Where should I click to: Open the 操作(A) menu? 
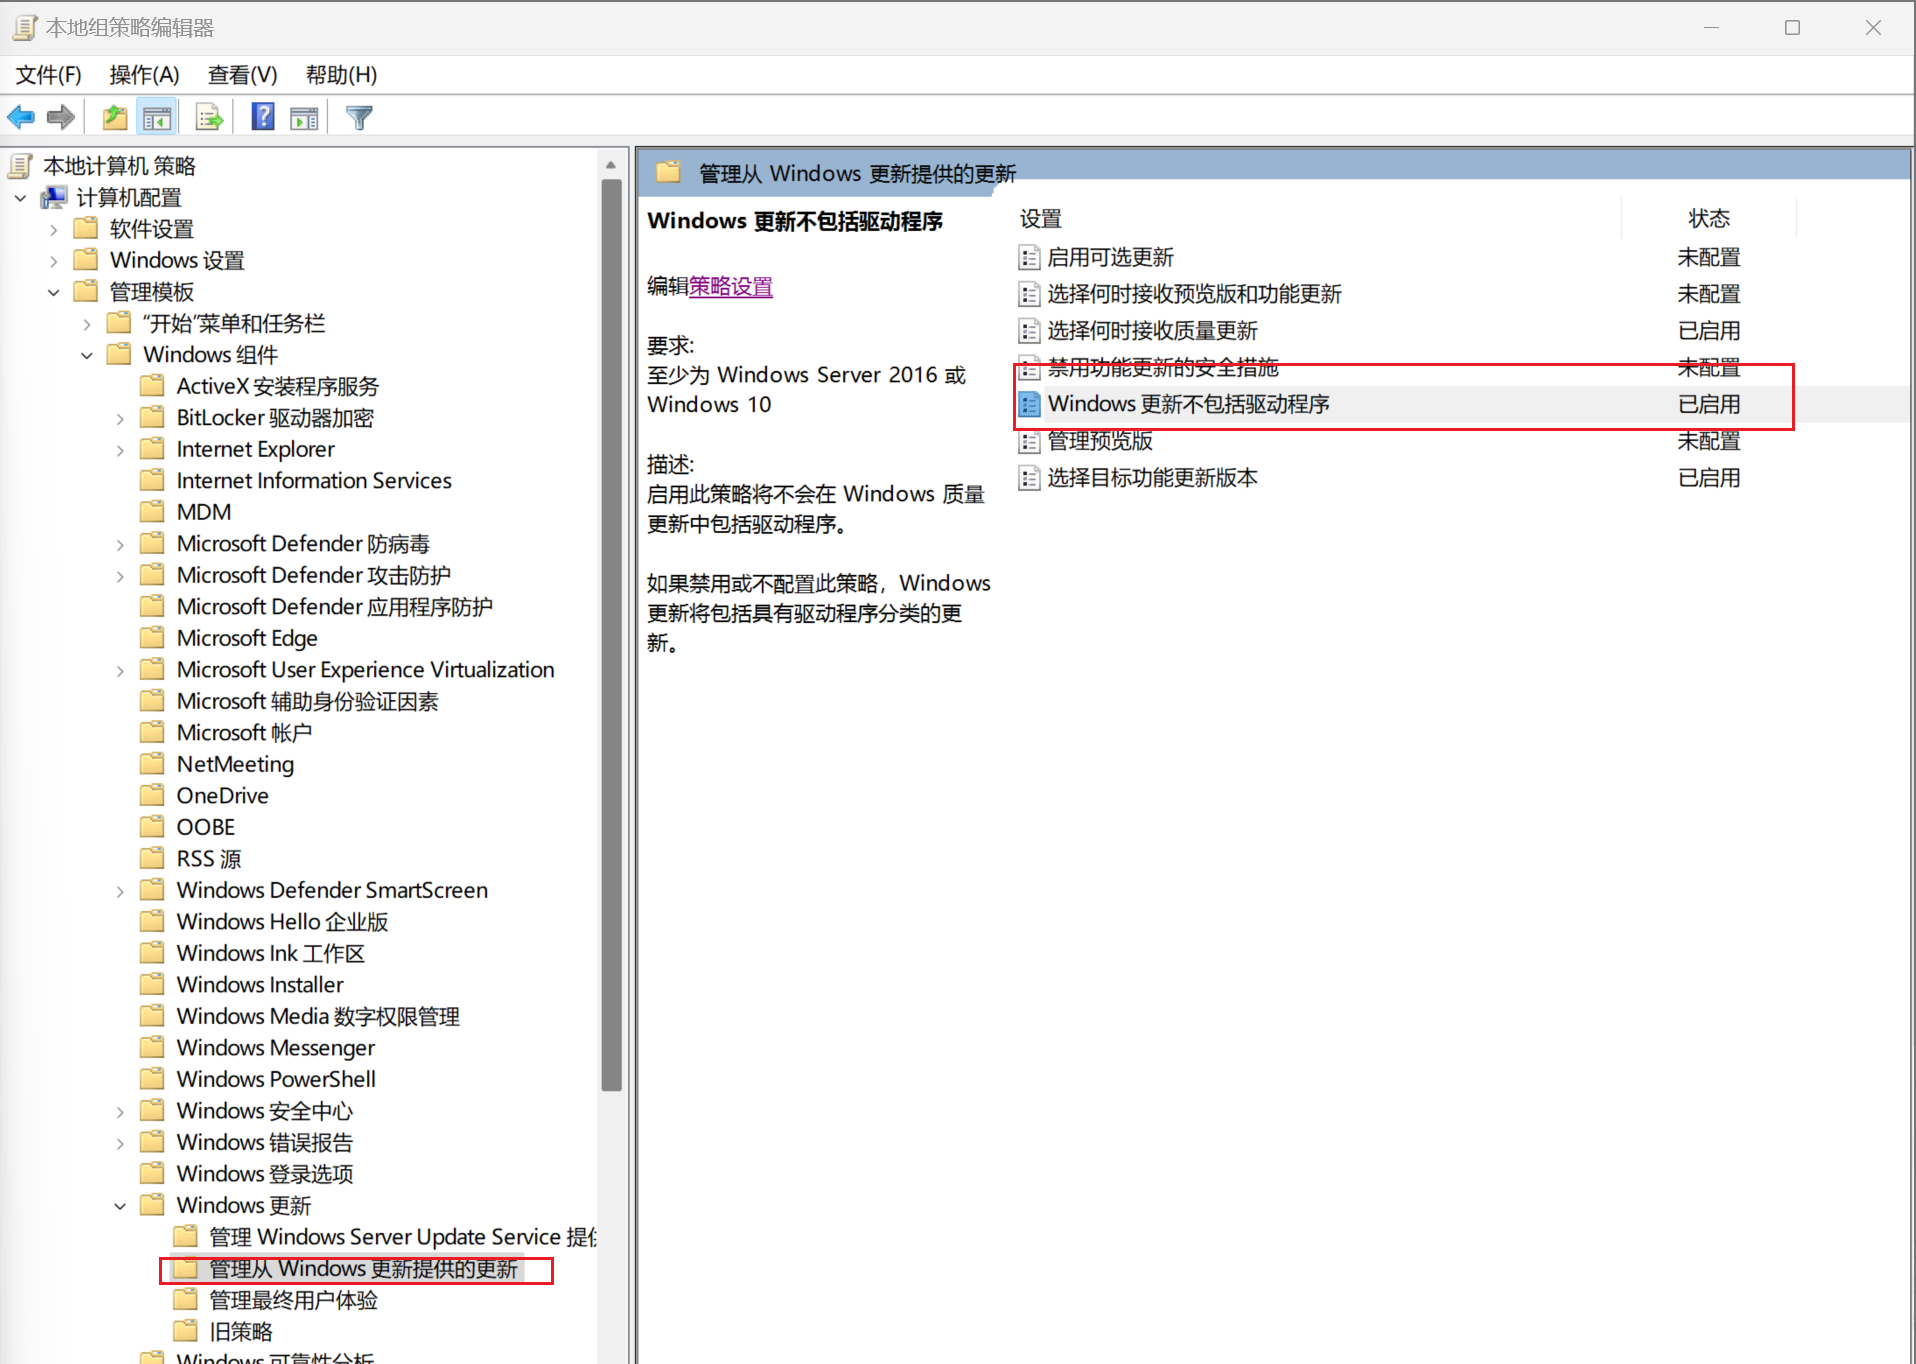[x=144, y=75]
